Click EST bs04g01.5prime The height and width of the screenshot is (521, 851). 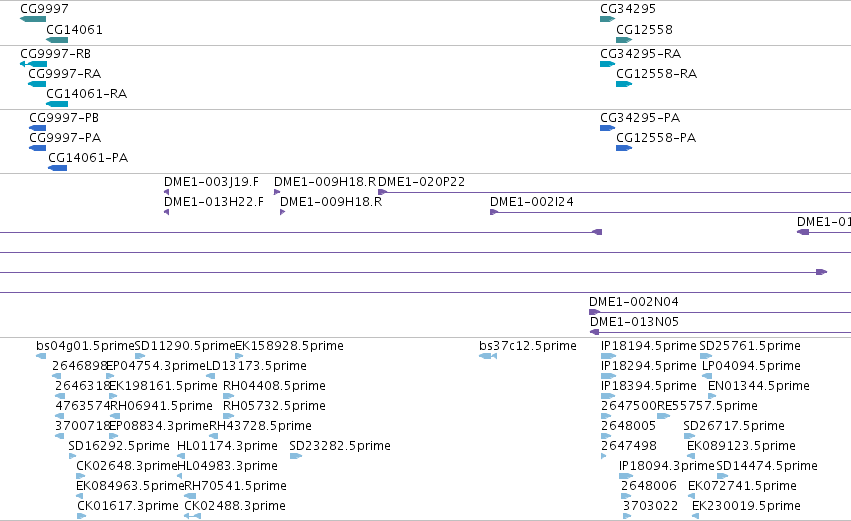pyautogui.click(x=85, y=346)
